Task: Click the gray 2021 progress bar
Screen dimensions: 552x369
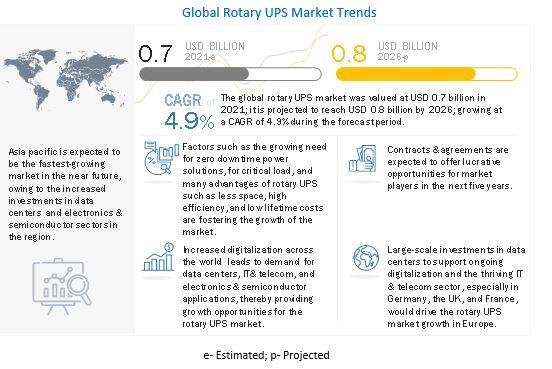Action: (230, 74)
